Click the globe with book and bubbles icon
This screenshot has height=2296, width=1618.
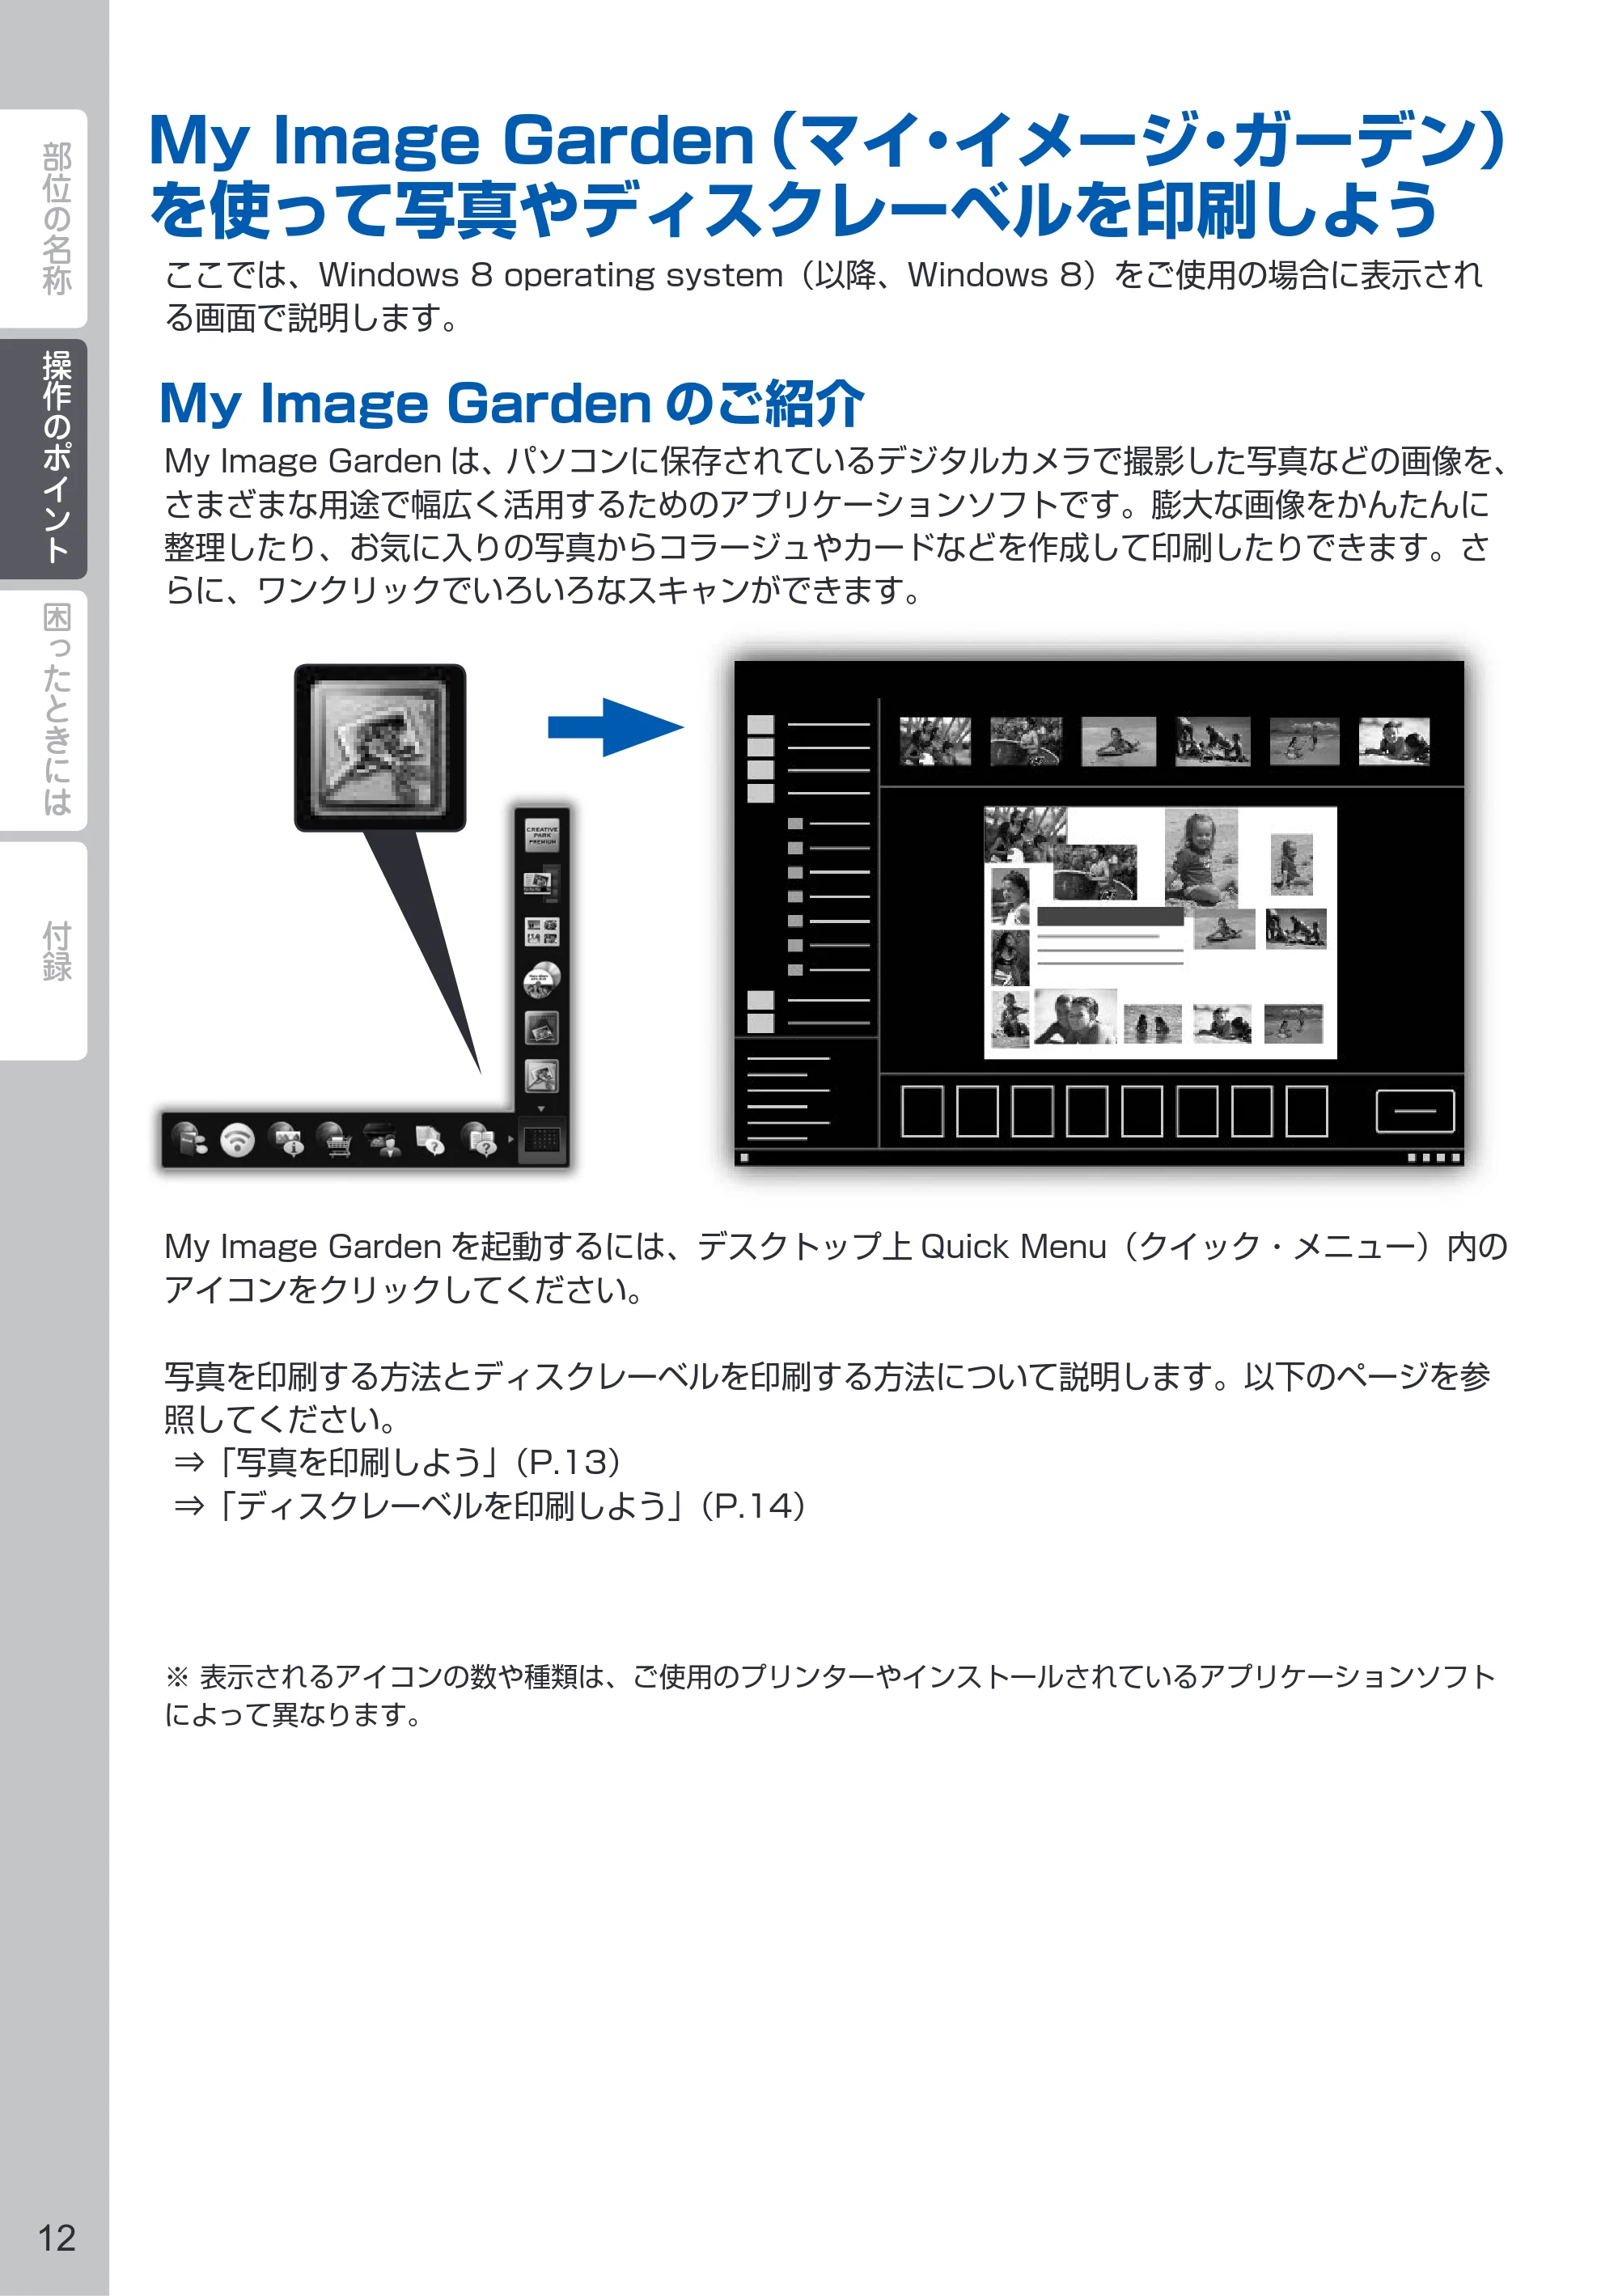click(189, 1140)
